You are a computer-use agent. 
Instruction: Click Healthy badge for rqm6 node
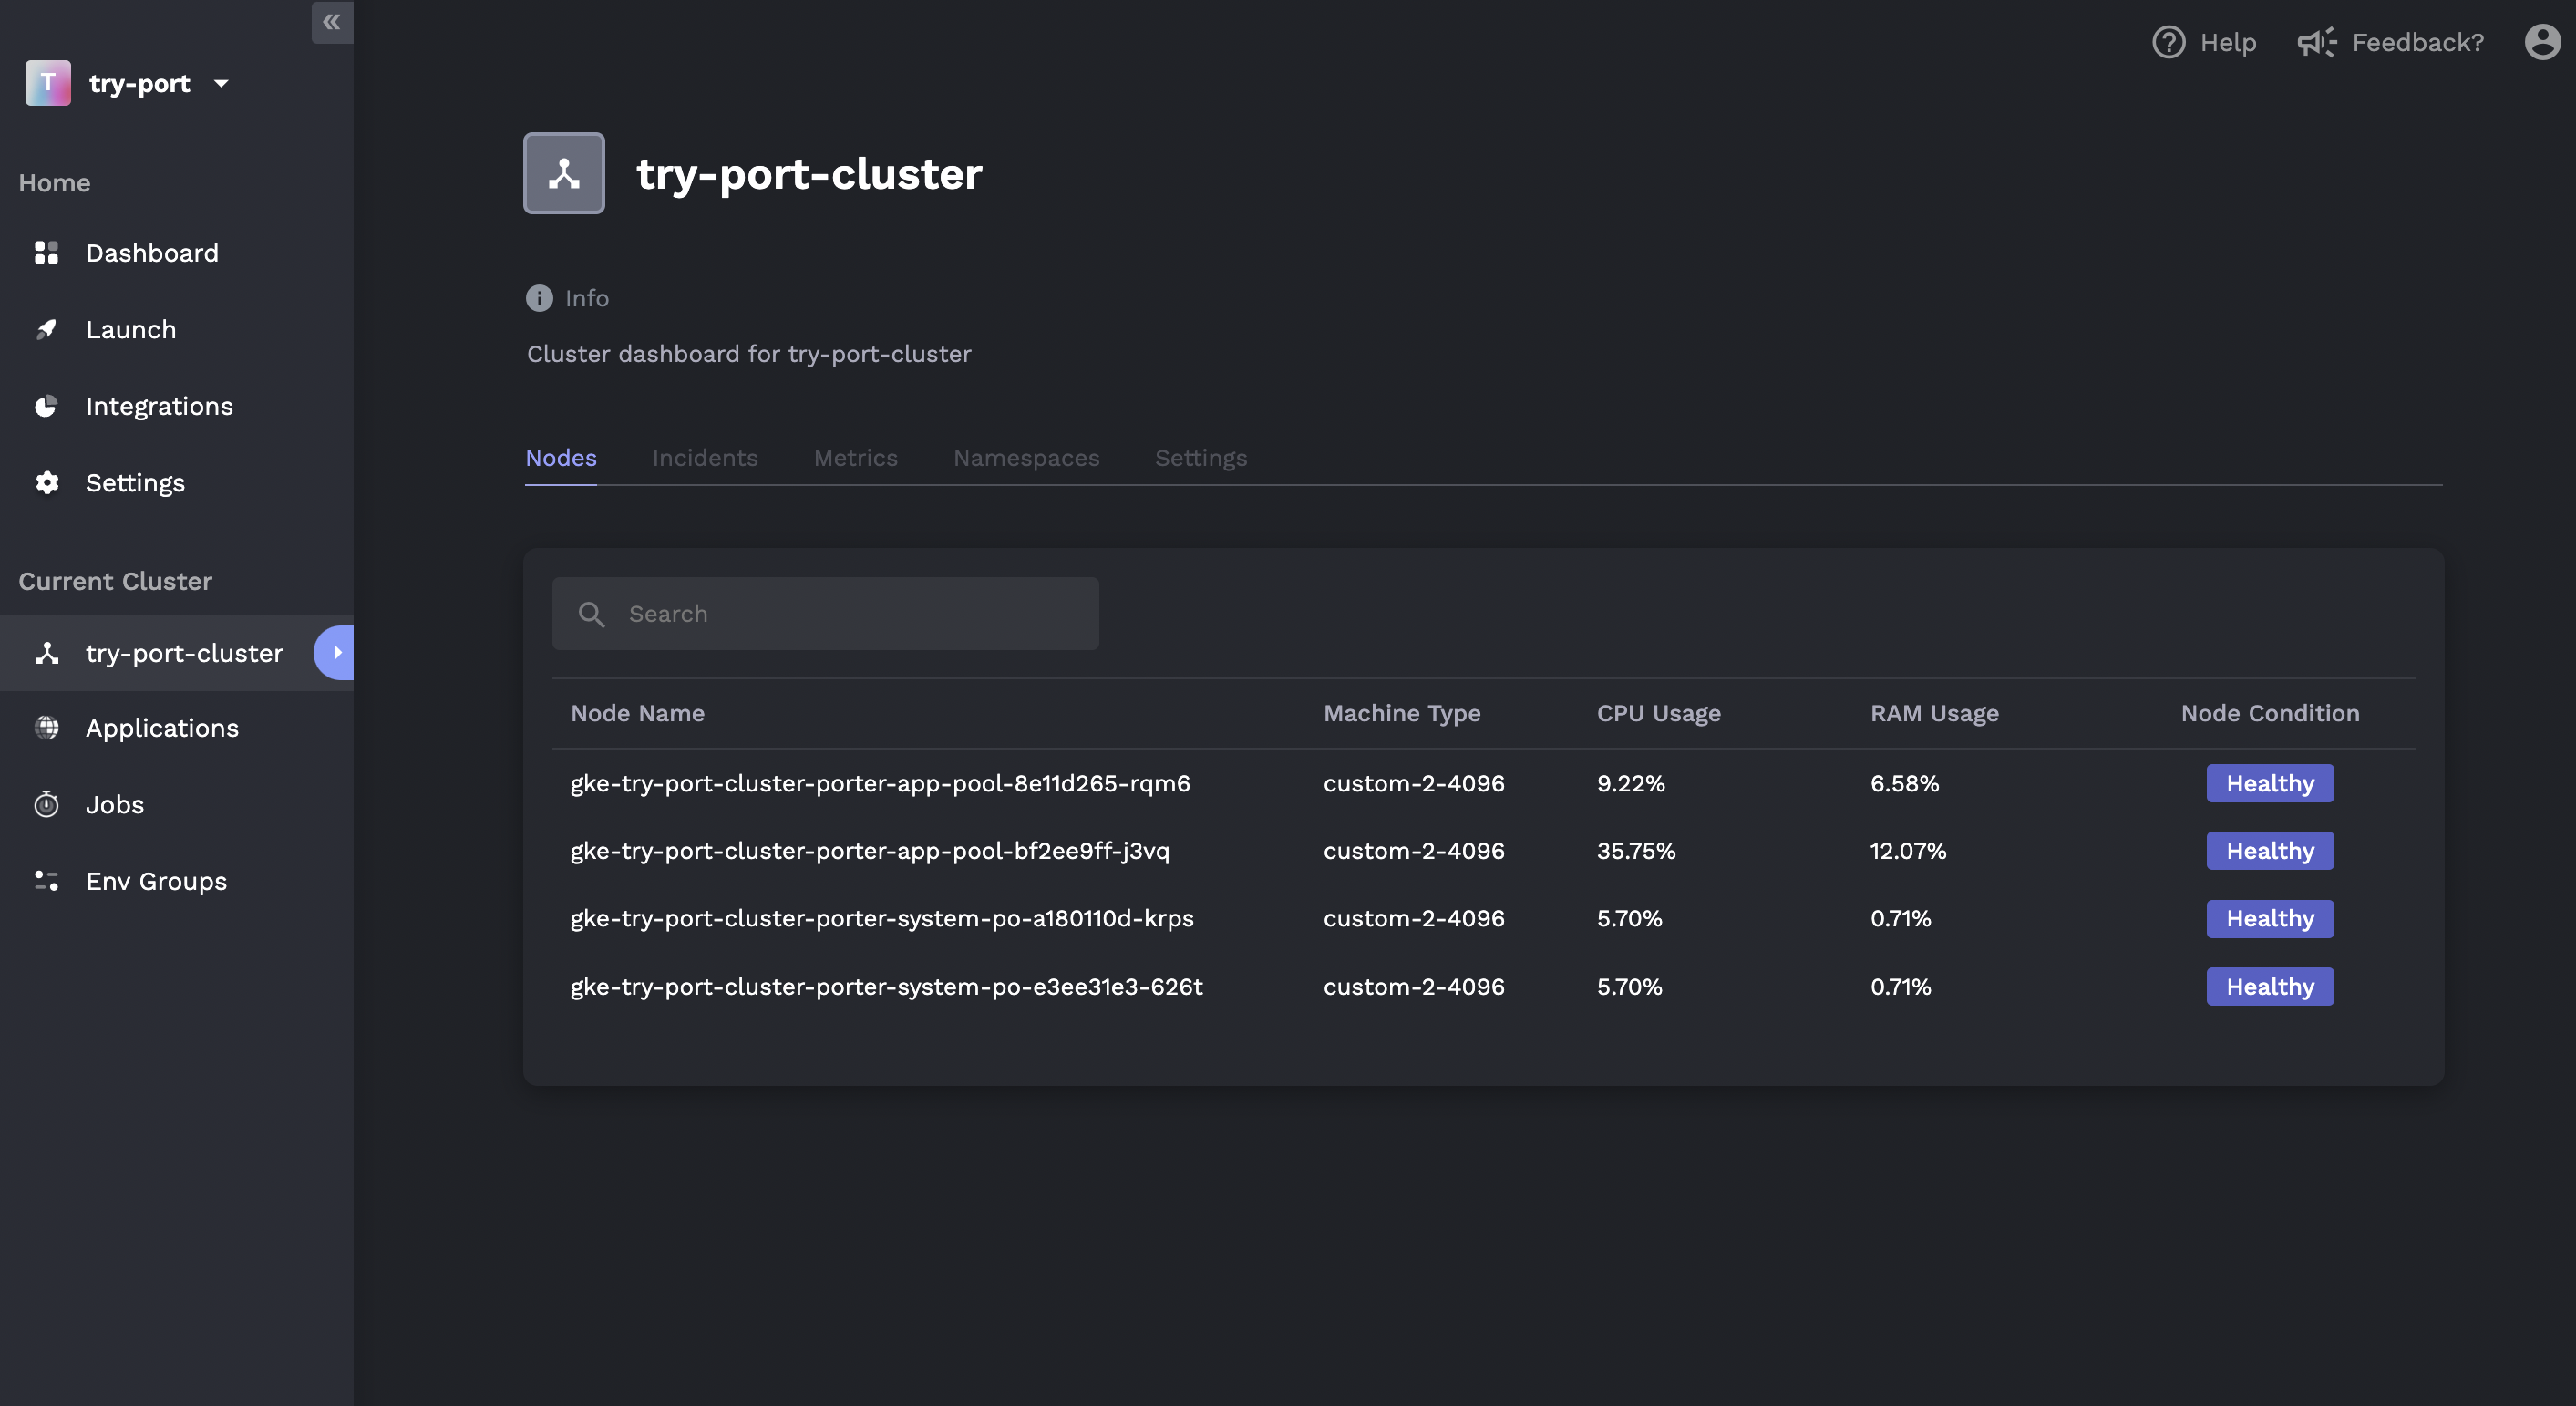point(2270,783)
